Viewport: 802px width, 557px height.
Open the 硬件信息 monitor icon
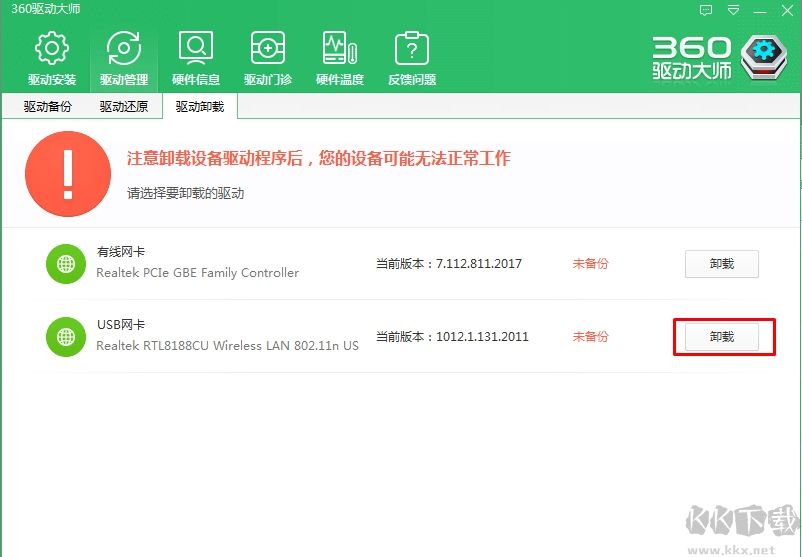(x=195, y=49)
